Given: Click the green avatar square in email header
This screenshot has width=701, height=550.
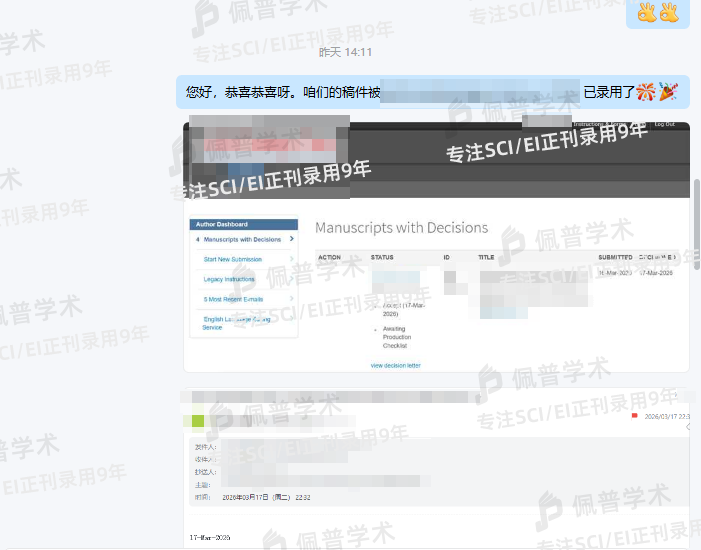Looking at the screenshot, I should click(198, 421).
